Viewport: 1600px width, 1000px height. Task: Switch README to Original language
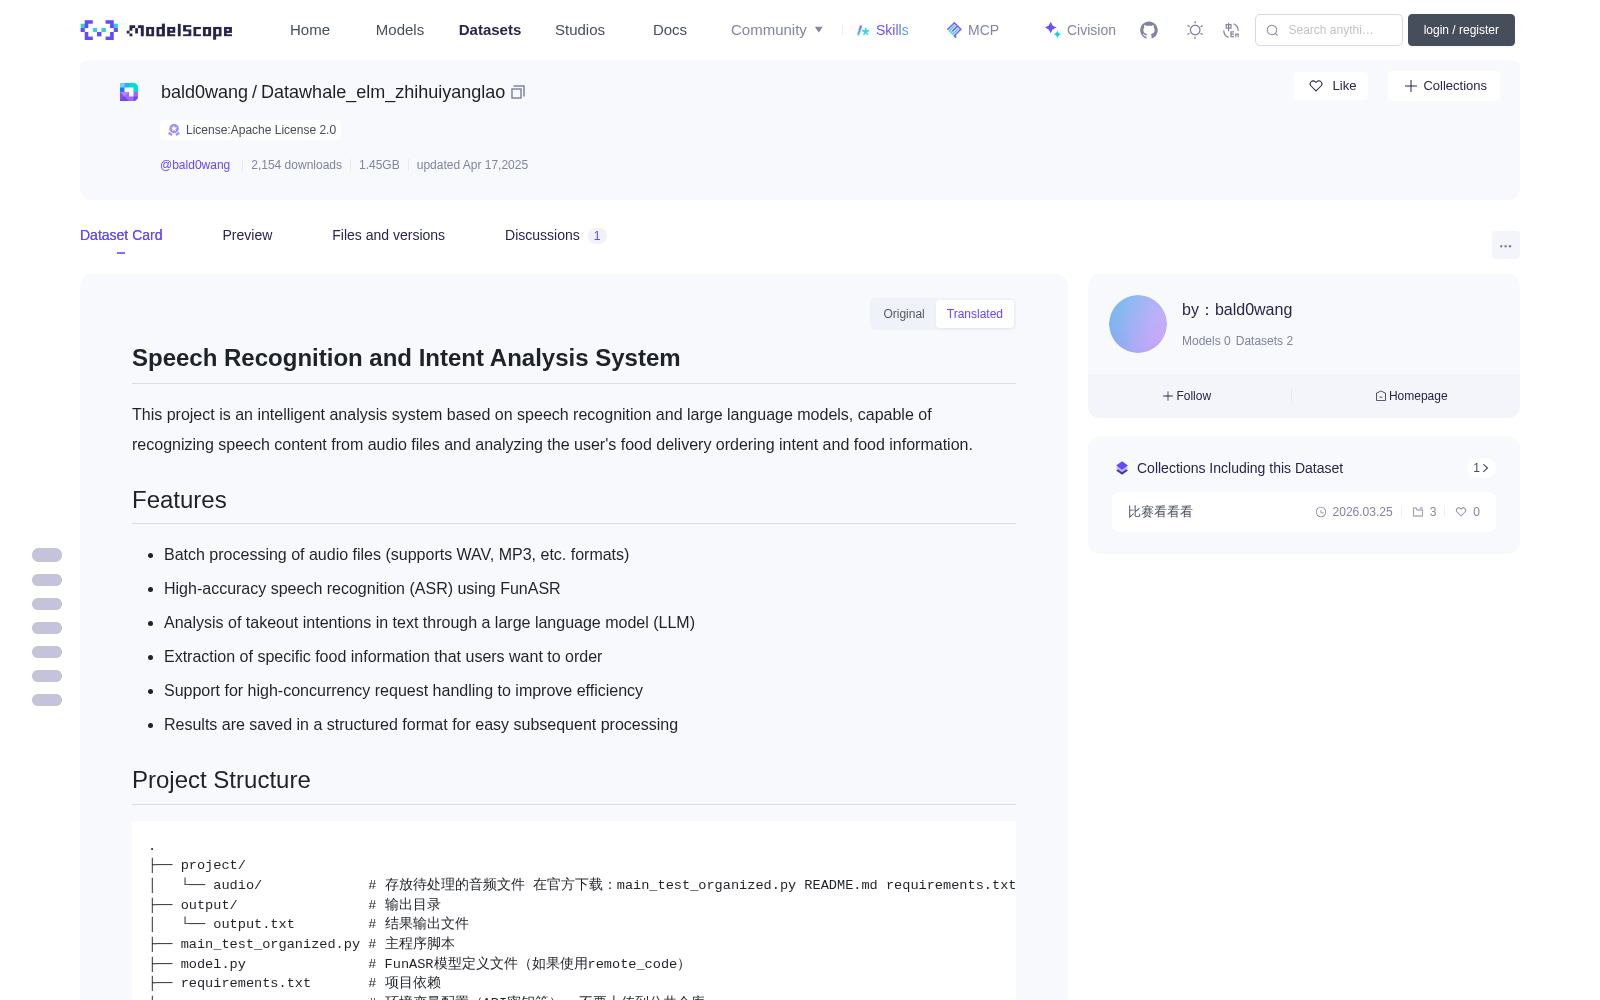coord(904,314)
